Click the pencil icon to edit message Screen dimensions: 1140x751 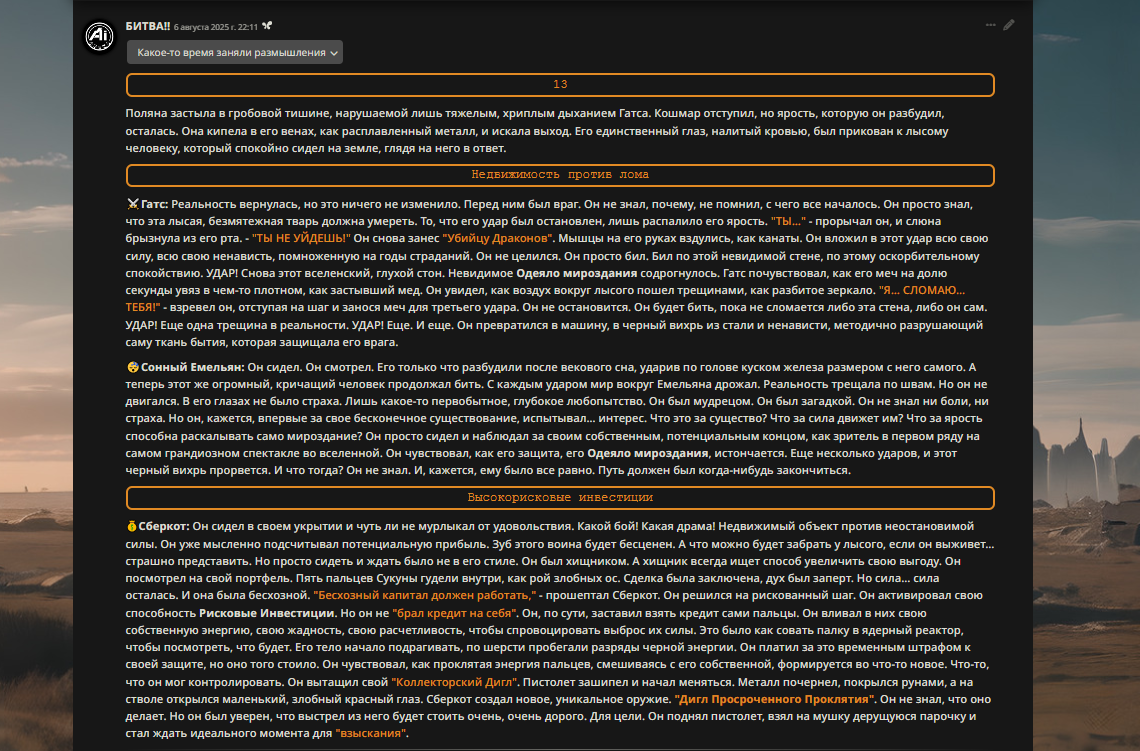pyautogui.click(x=1009, y=25)
